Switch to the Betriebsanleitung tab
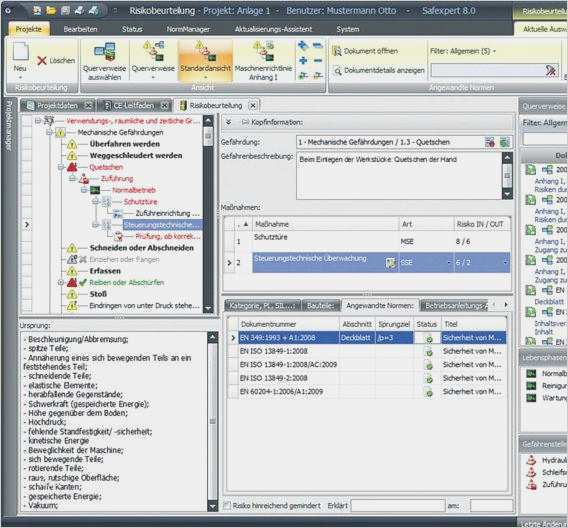 pyautogui.click(x=455, y=306)
